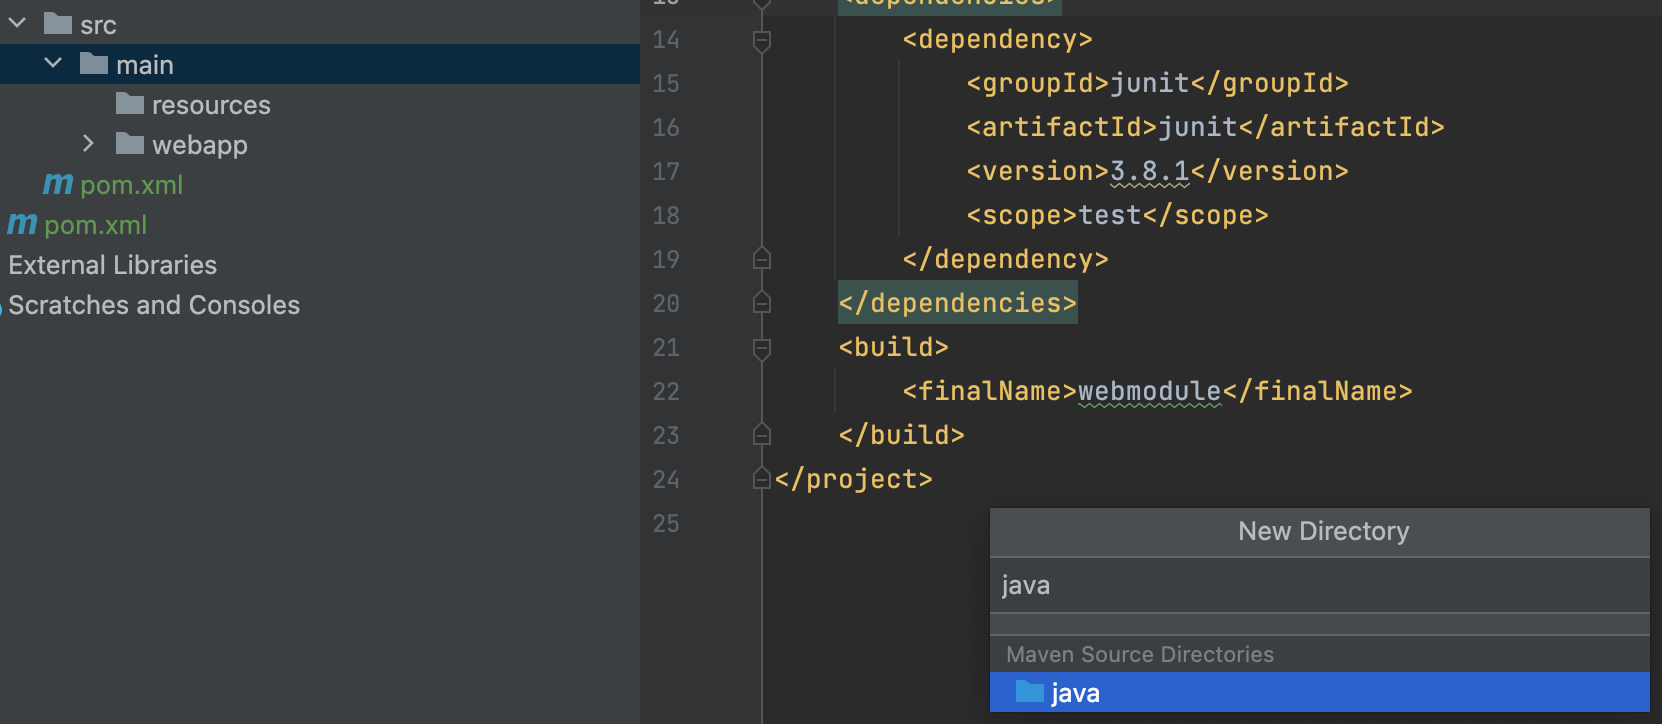This screenshot has width=1662, height=724.
Task: Select External Libraries in project tree
Action: click(112, 265)
